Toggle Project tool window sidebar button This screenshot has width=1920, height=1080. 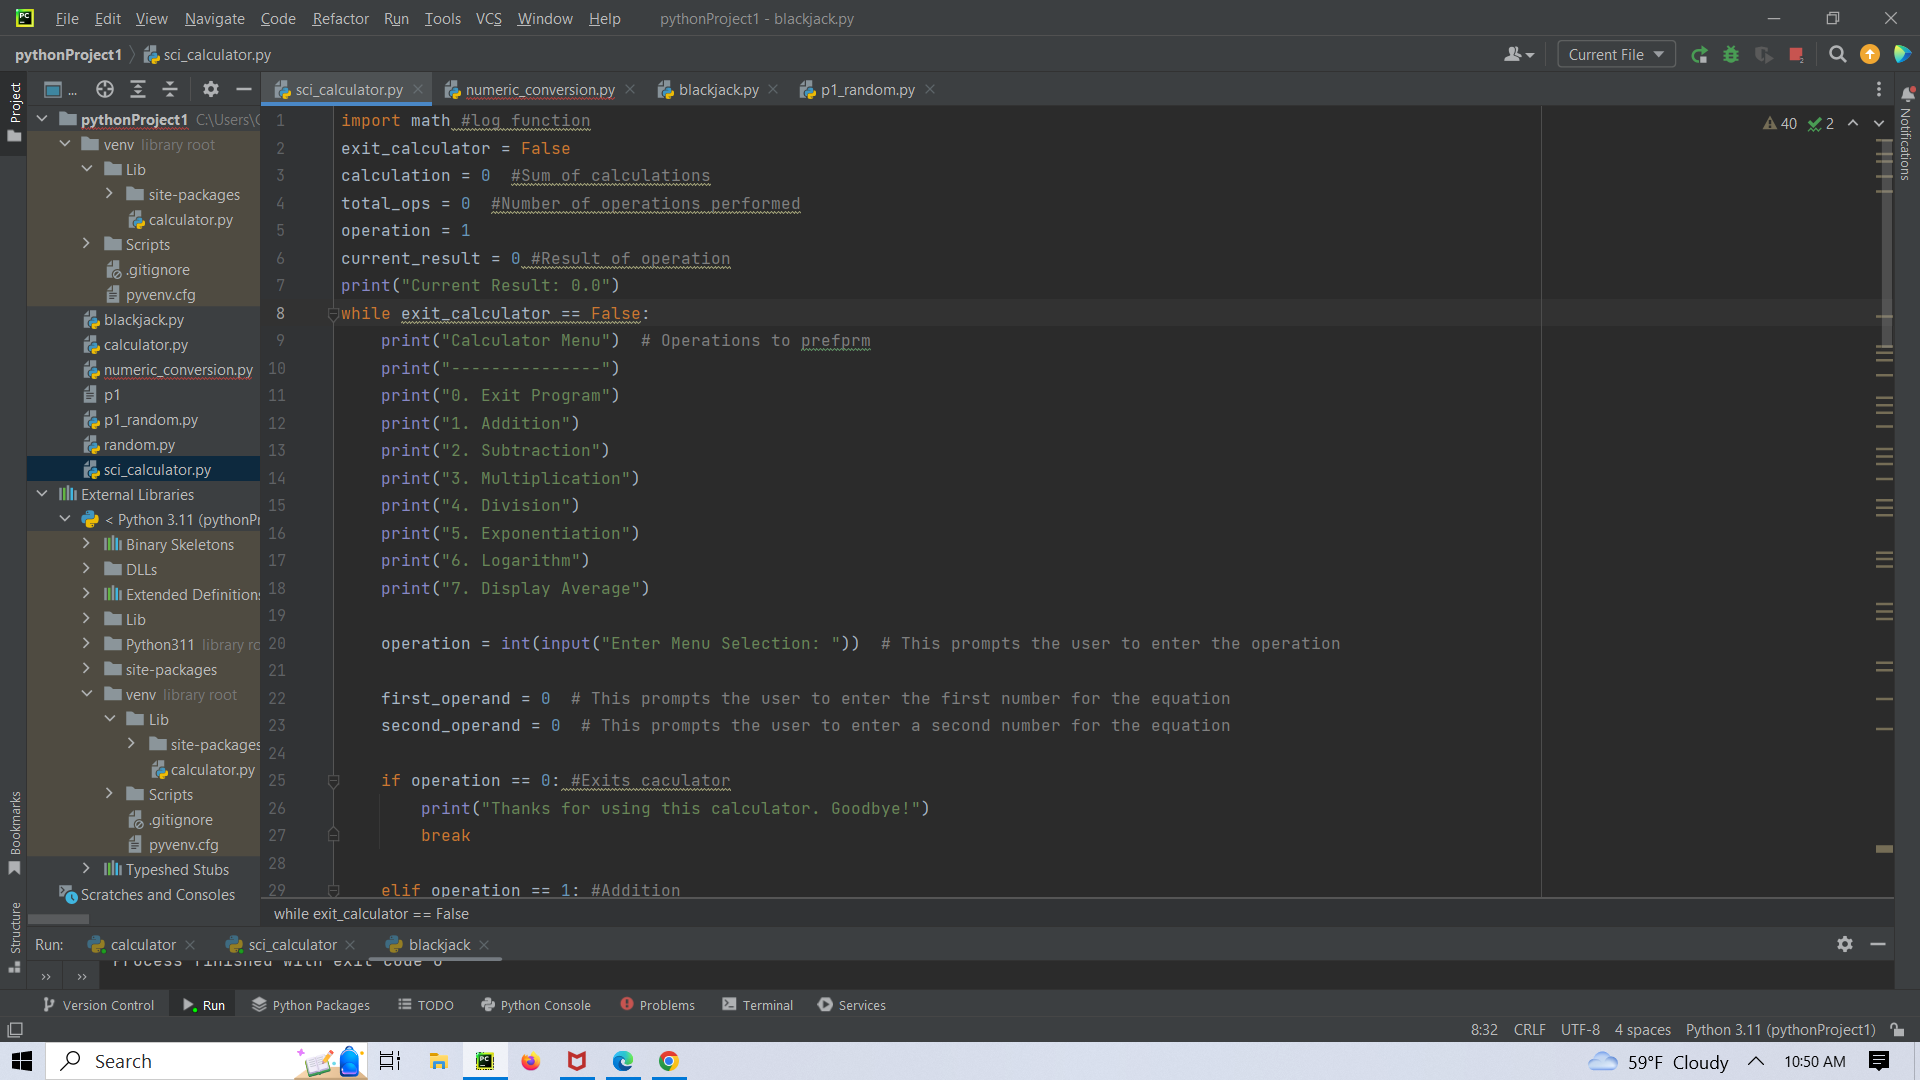(x=14, y=112)
